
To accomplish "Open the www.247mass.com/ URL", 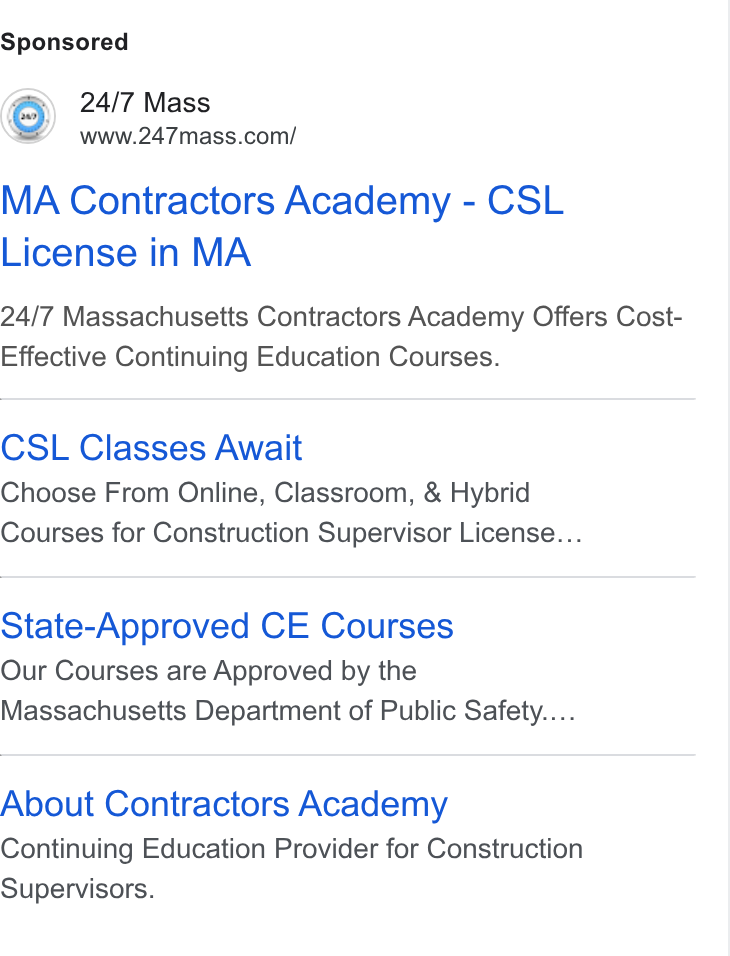I will tap(188, 136).
